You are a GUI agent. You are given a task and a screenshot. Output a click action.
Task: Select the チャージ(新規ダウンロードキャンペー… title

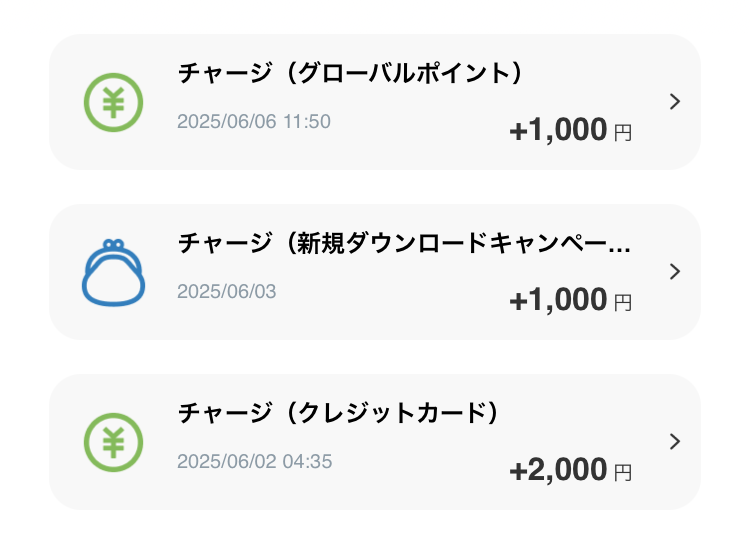click(x=404, y=243)
